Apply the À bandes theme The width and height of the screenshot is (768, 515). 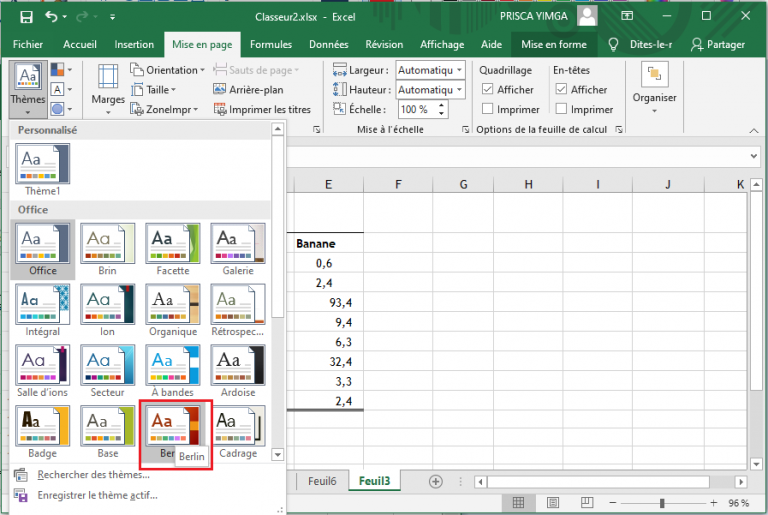(x=173, y=371)
